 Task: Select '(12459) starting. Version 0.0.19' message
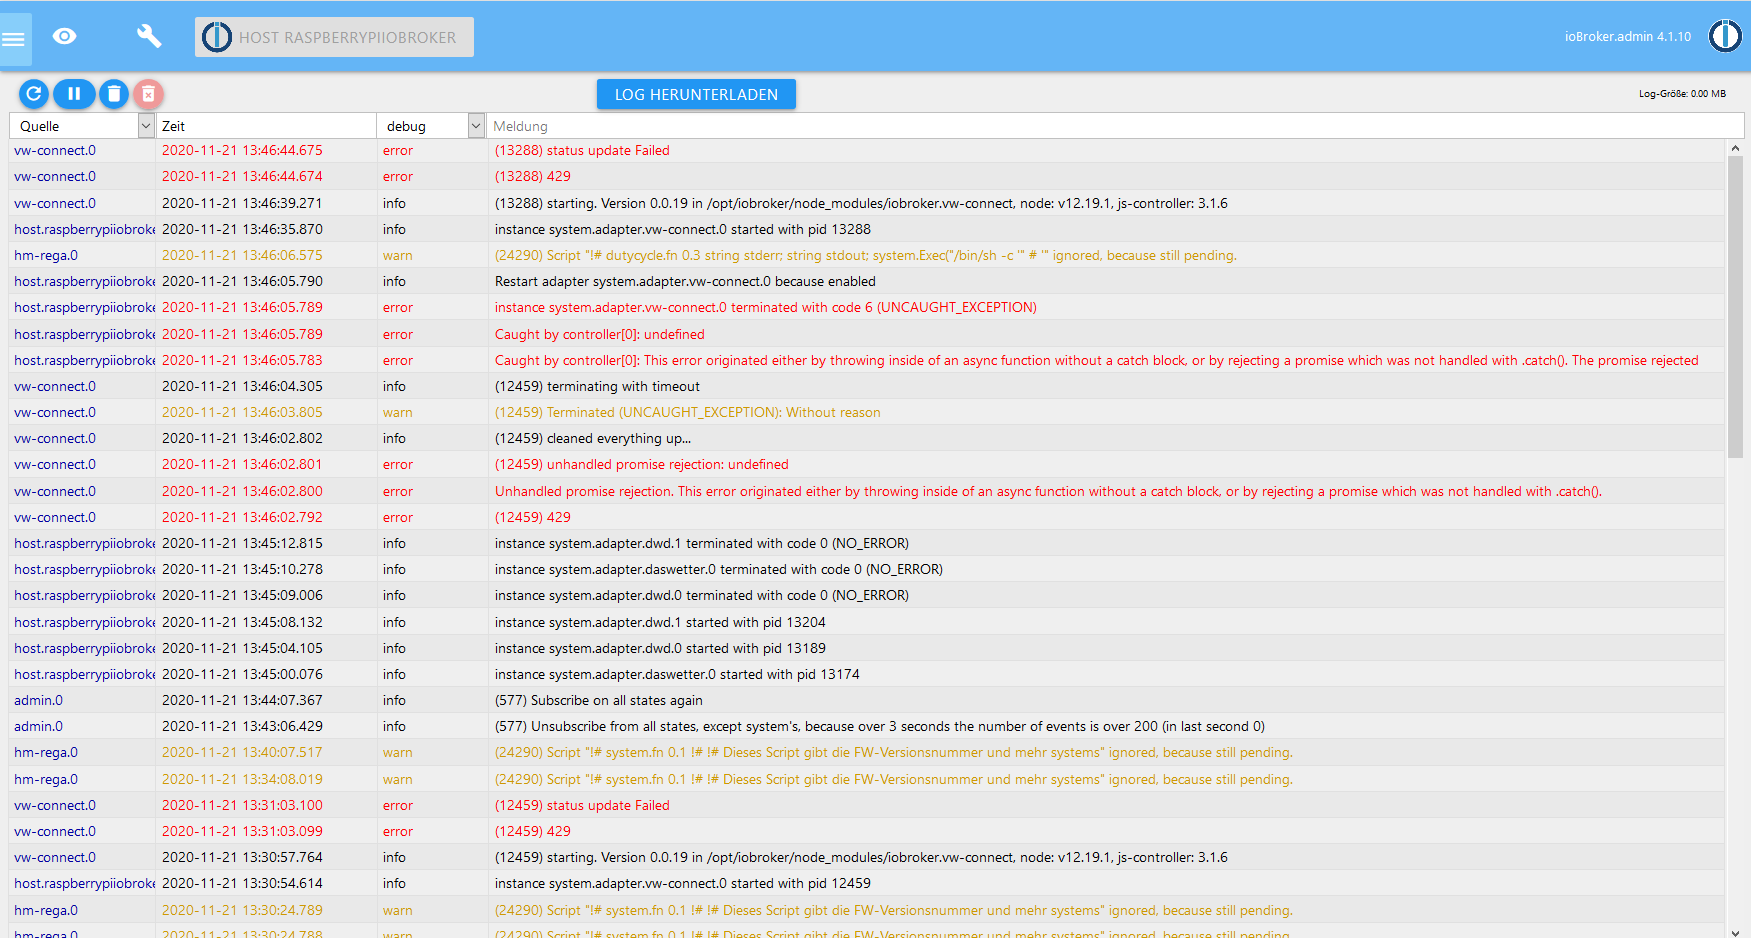tap(861, 857)
